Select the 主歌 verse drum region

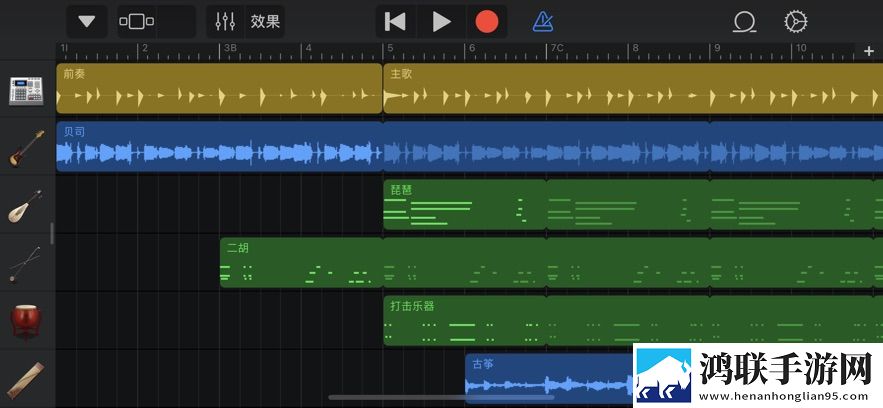[x=633, y=88]
